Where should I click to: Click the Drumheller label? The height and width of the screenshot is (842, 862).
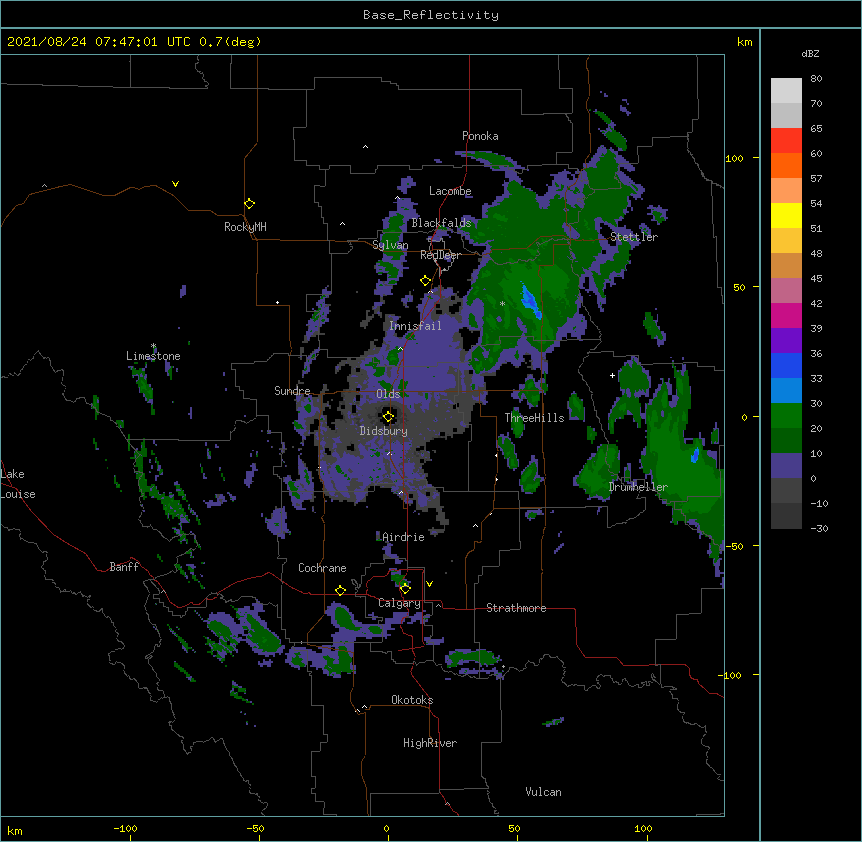[x=638, y=487]
